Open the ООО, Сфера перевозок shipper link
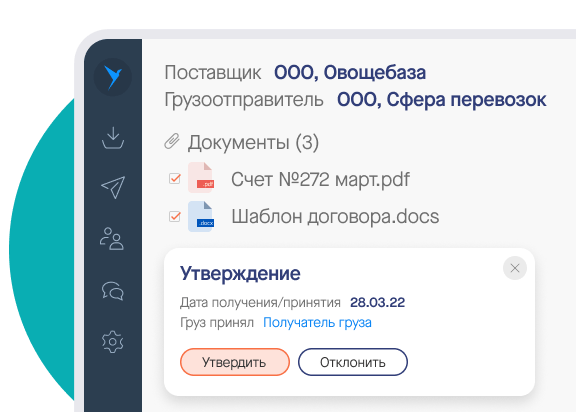Image resolution: width=576 pixels, height=412 pixels. tap(442, 100)
